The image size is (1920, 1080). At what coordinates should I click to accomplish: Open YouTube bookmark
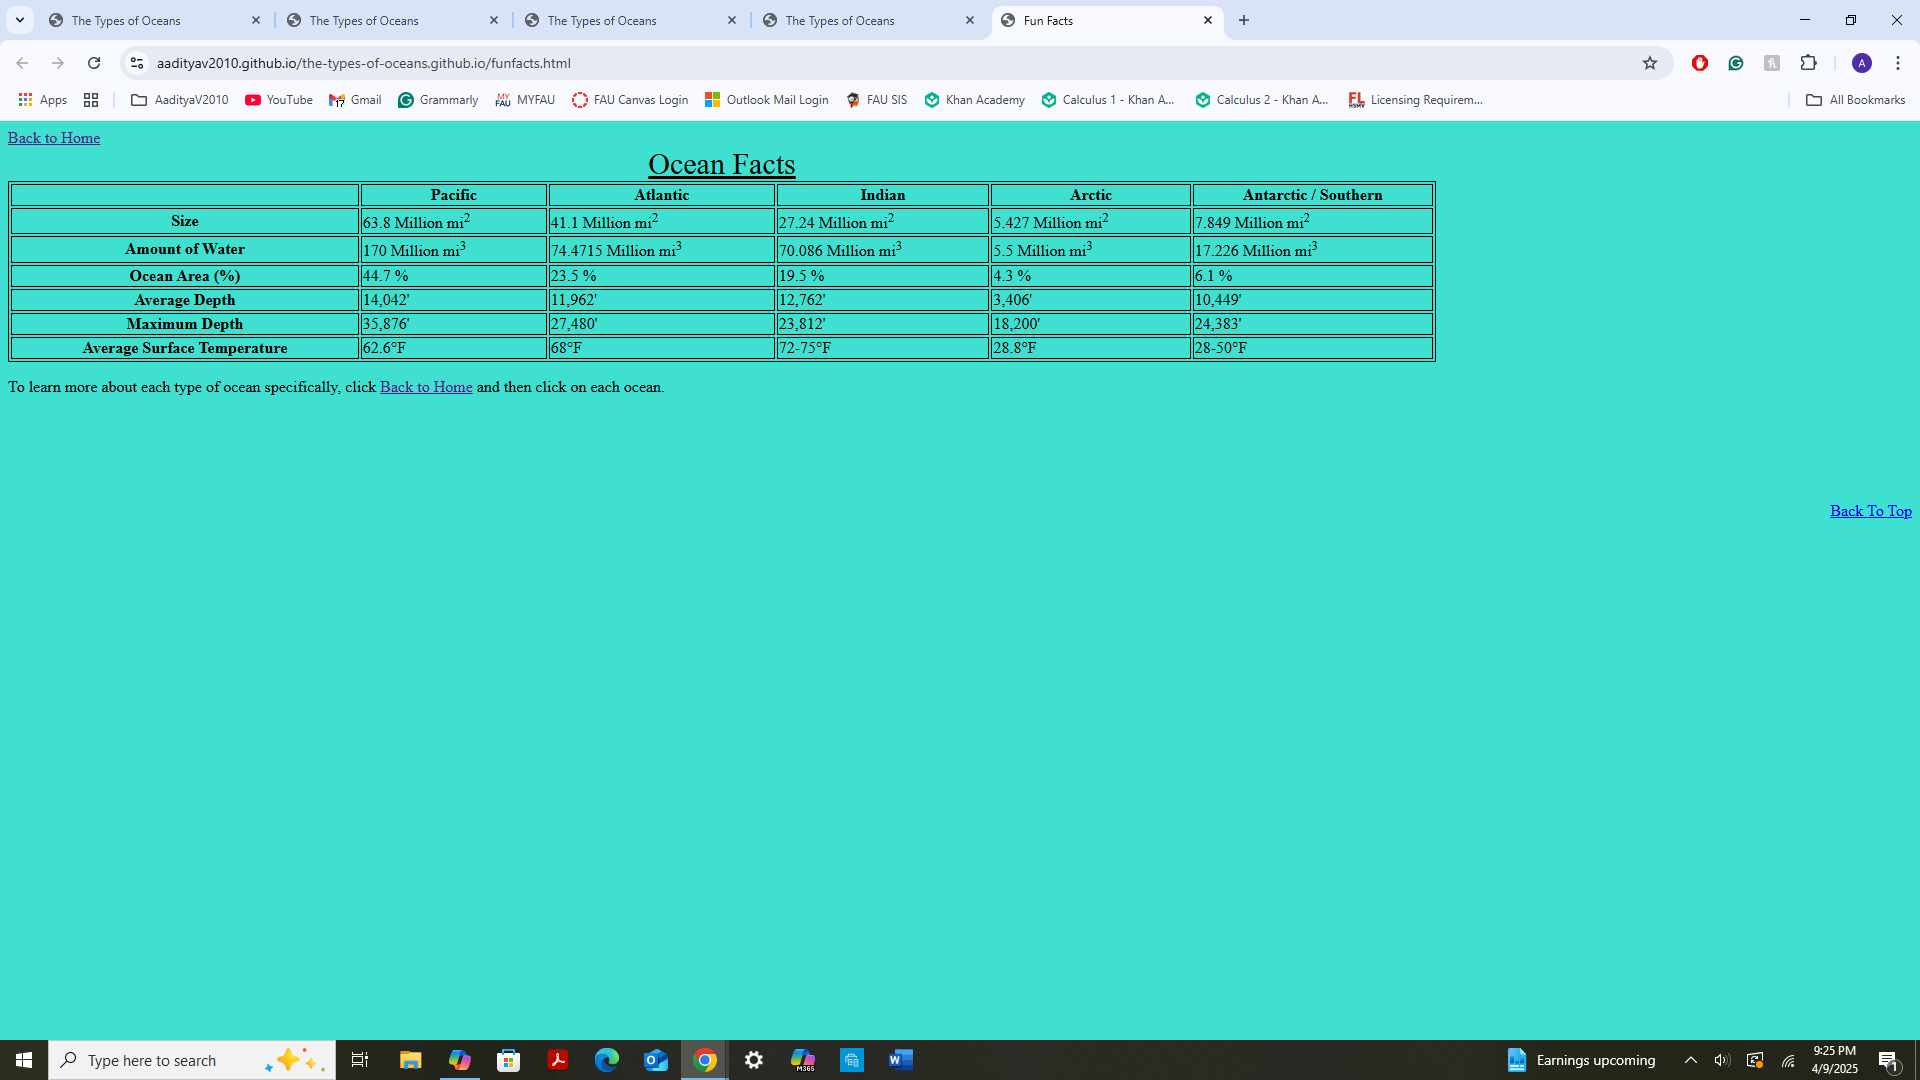[x=279, y=100]
